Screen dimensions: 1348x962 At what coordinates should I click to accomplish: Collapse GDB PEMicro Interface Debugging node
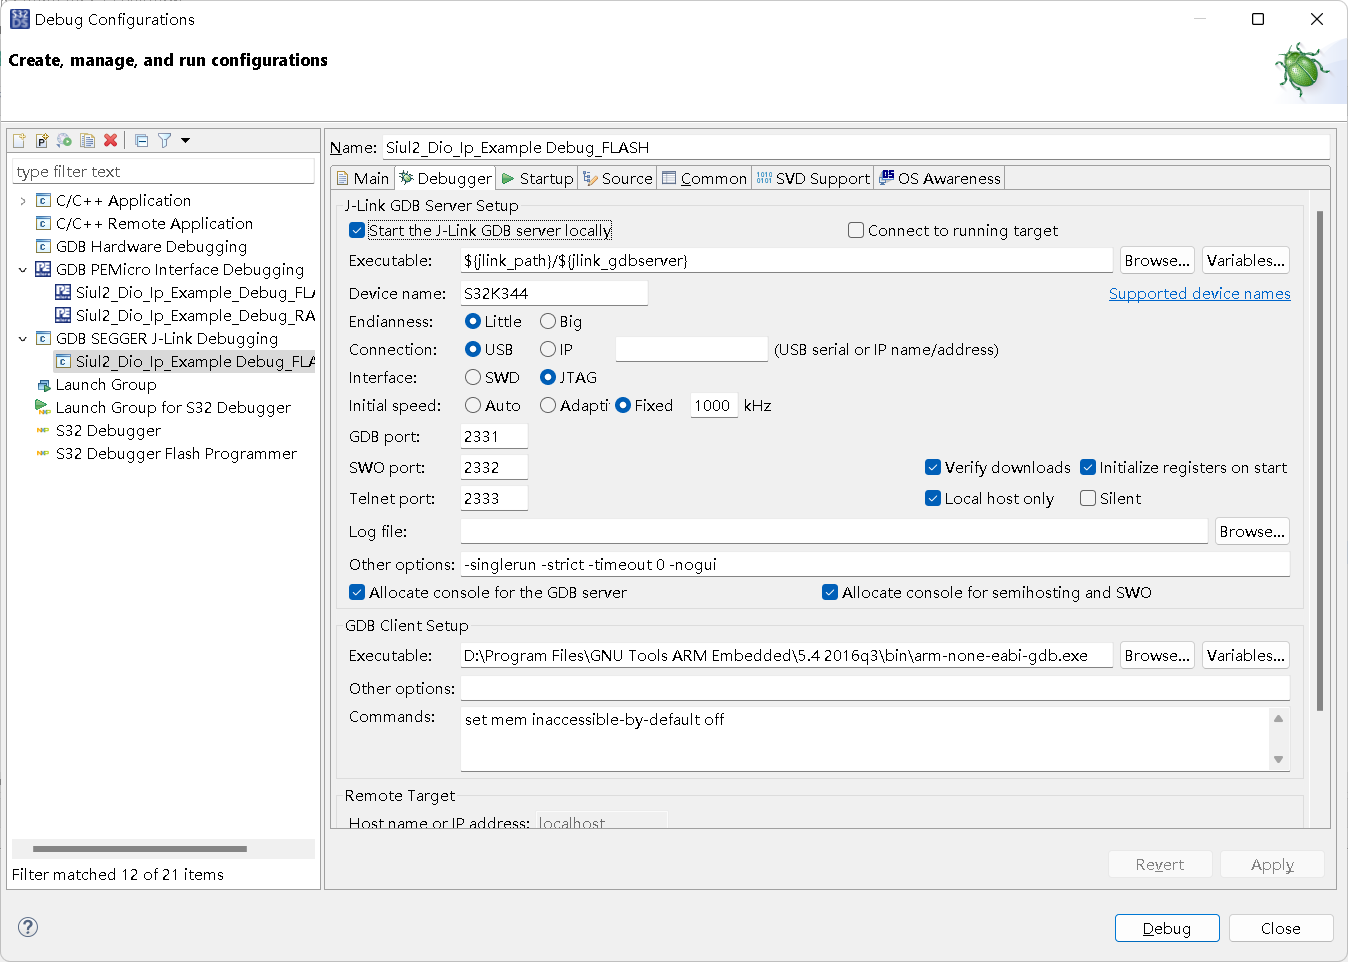pyautogui.click(x=23, y=270)
